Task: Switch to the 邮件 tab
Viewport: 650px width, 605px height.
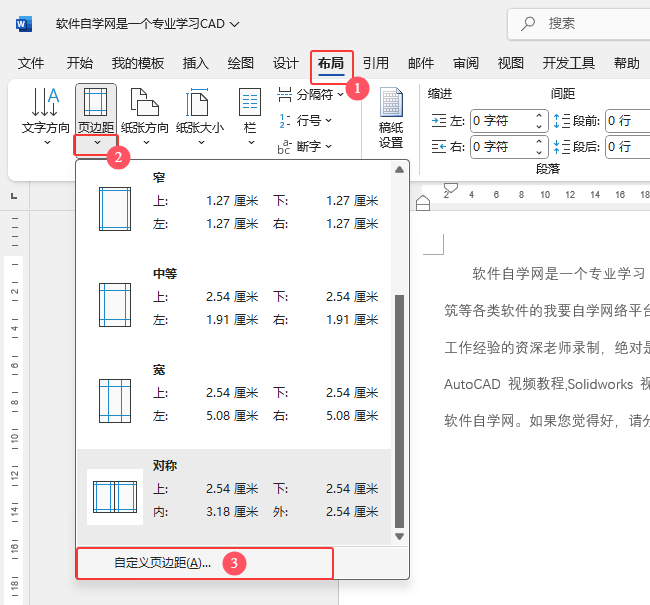Action: [x=421, y=63]
